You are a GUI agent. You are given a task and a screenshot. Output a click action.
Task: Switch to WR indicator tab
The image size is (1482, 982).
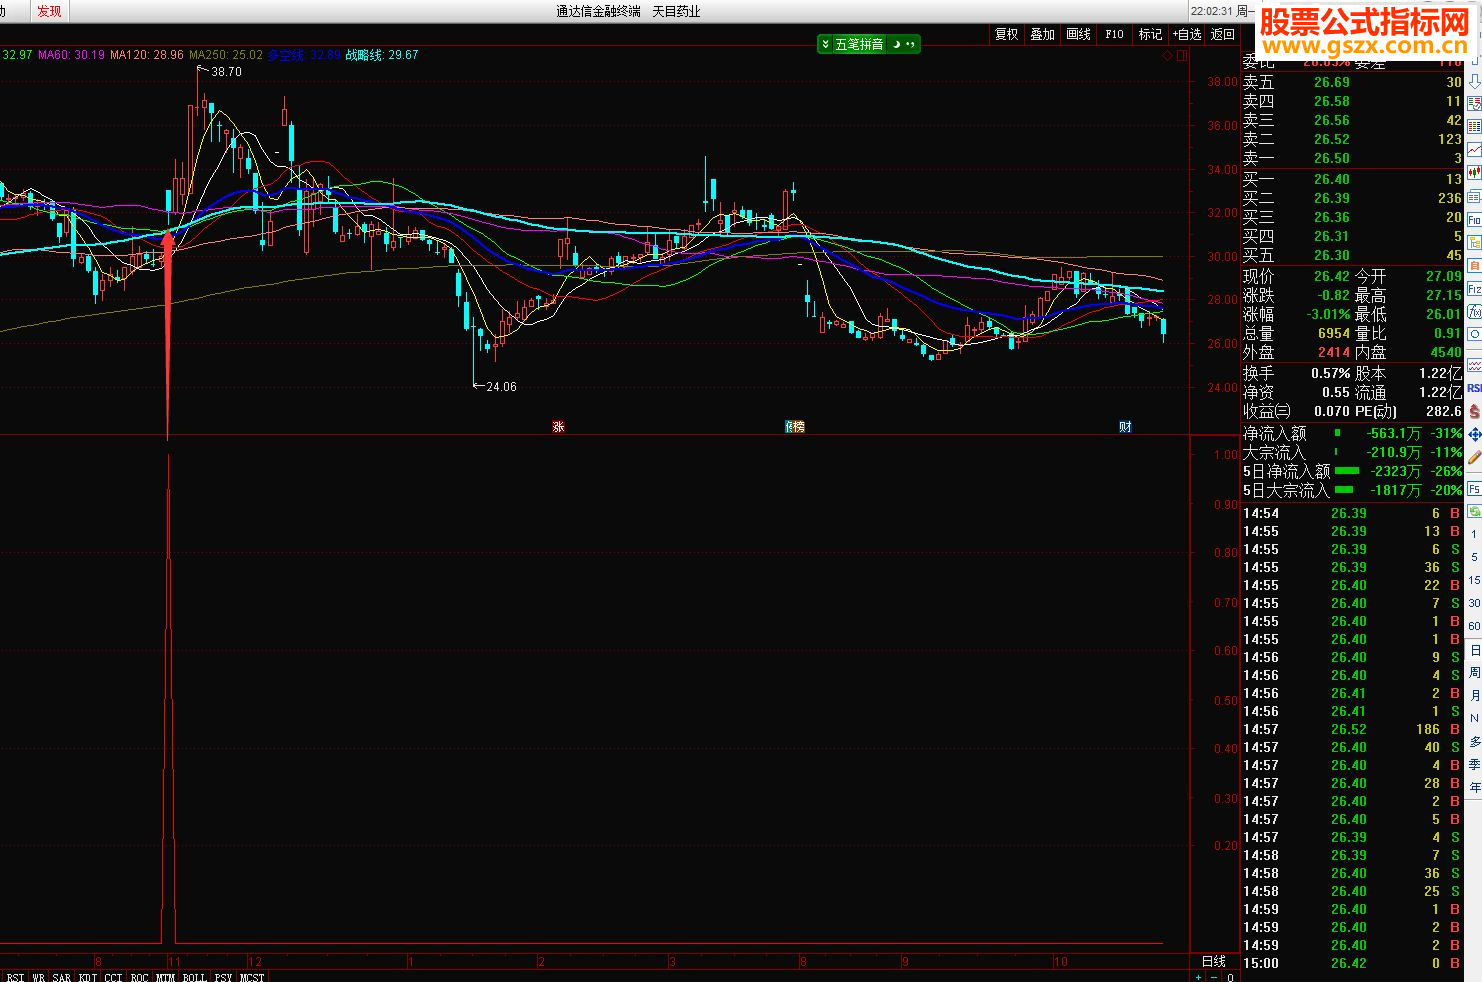pos(38,977)
